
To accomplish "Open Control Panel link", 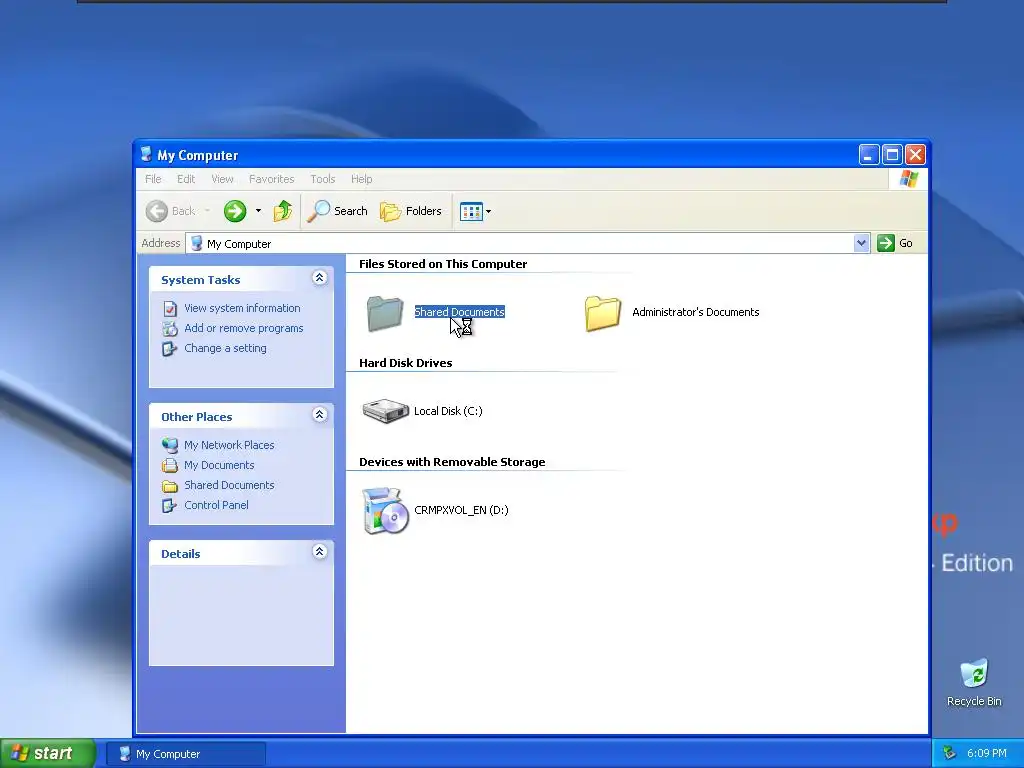I will [216, 505].
